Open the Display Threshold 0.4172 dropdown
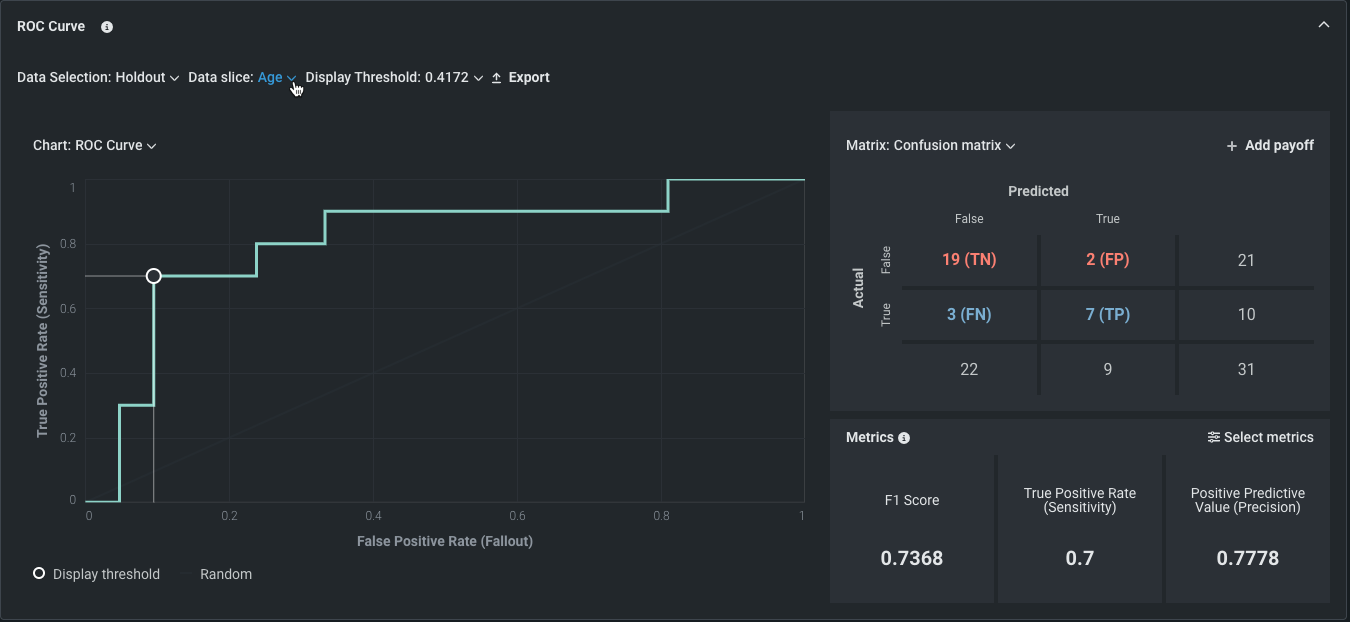Image resolution: width=1350 pixels, height=622 pixels. click(394, 77)
